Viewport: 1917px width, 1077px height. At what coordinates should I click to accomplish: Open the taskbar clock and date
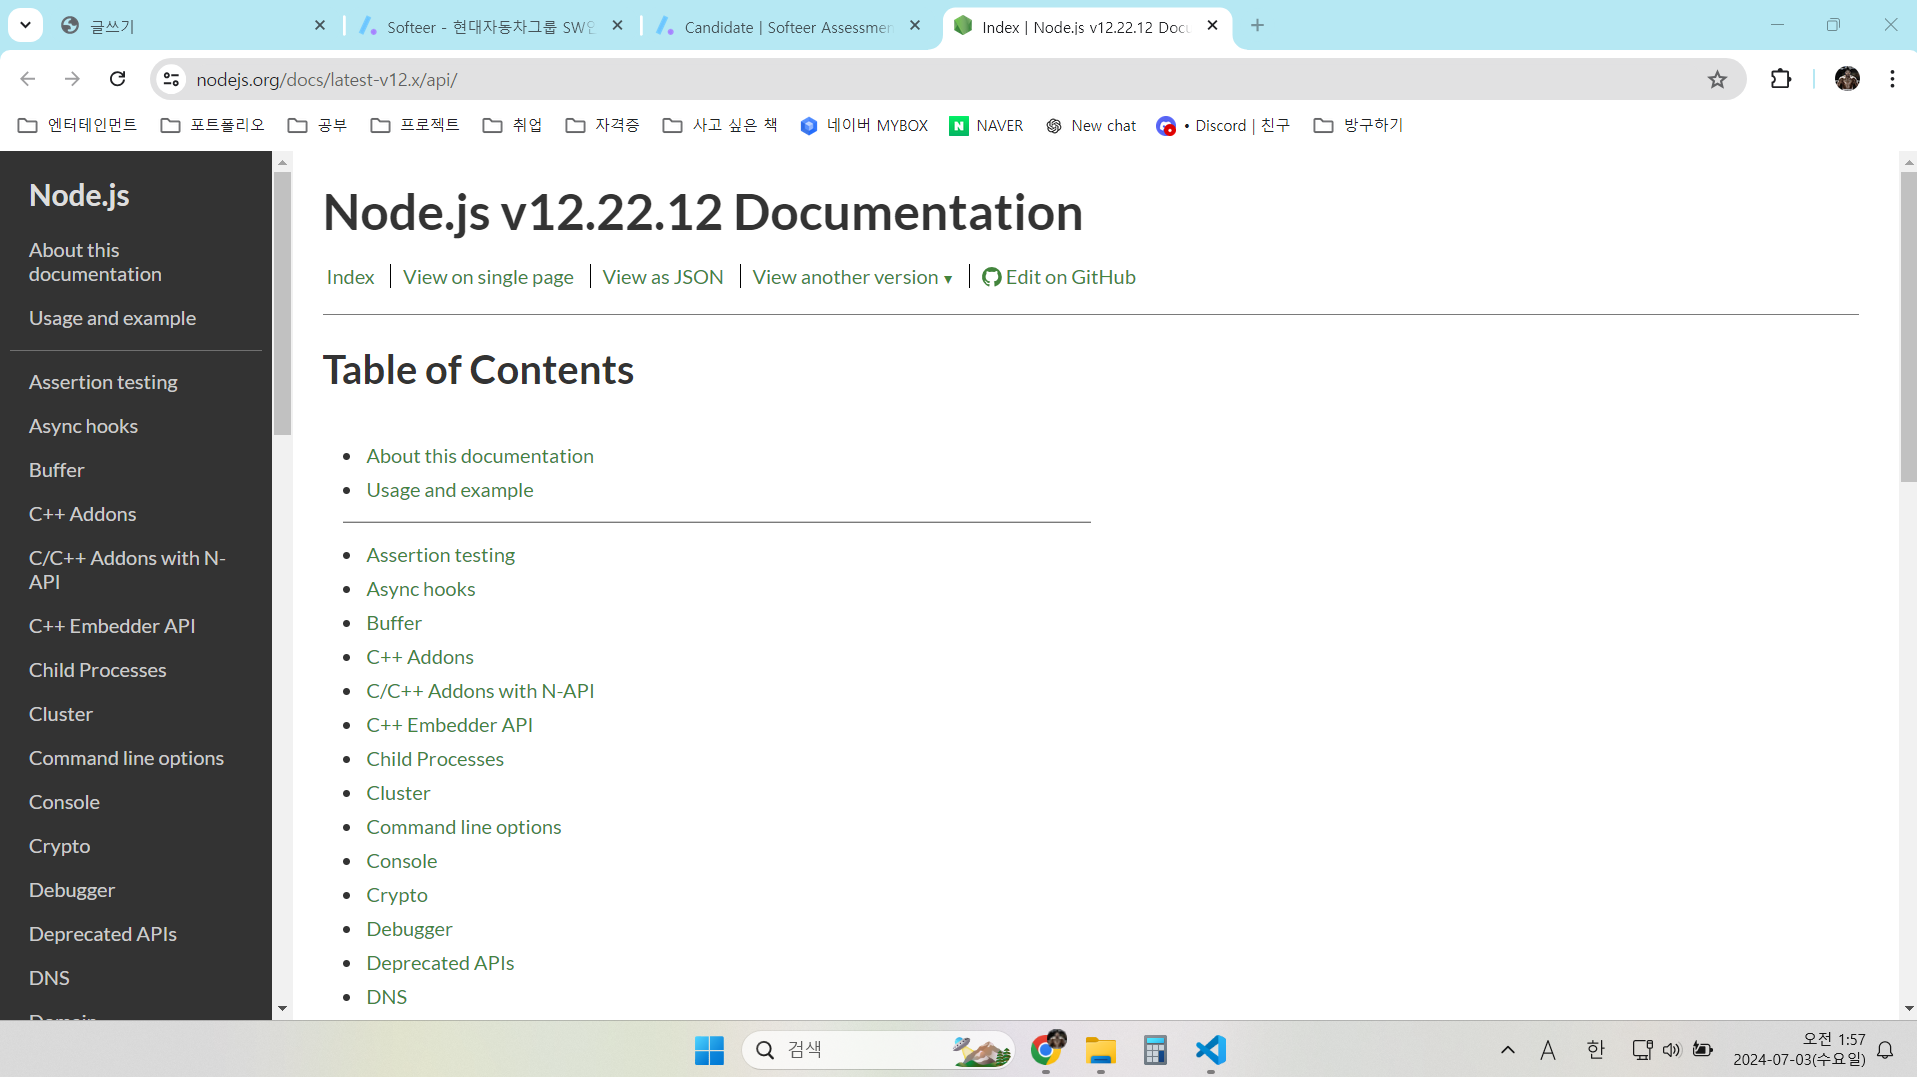click(x=1799, y=1050)
